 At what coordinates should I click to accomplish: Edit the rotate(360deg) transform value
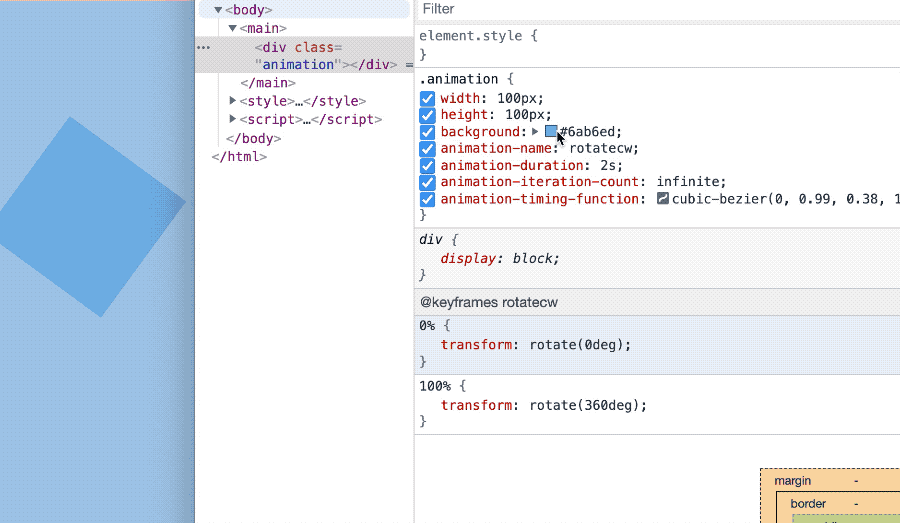pyautogui.click(x=588, y=405)
